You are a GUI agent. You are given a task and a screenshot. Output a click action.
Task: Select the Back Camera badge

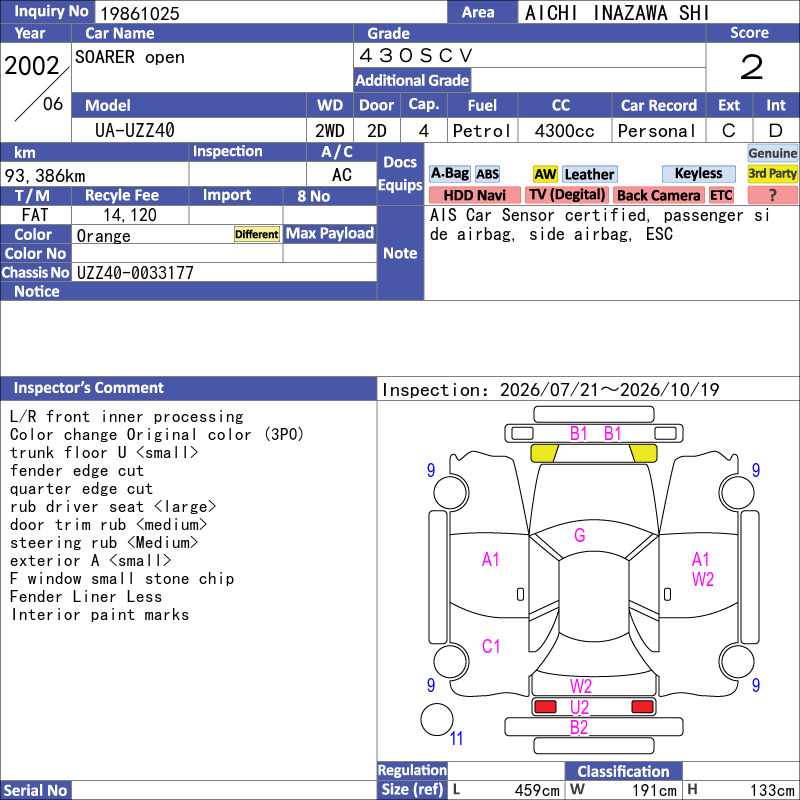point(658,195)
